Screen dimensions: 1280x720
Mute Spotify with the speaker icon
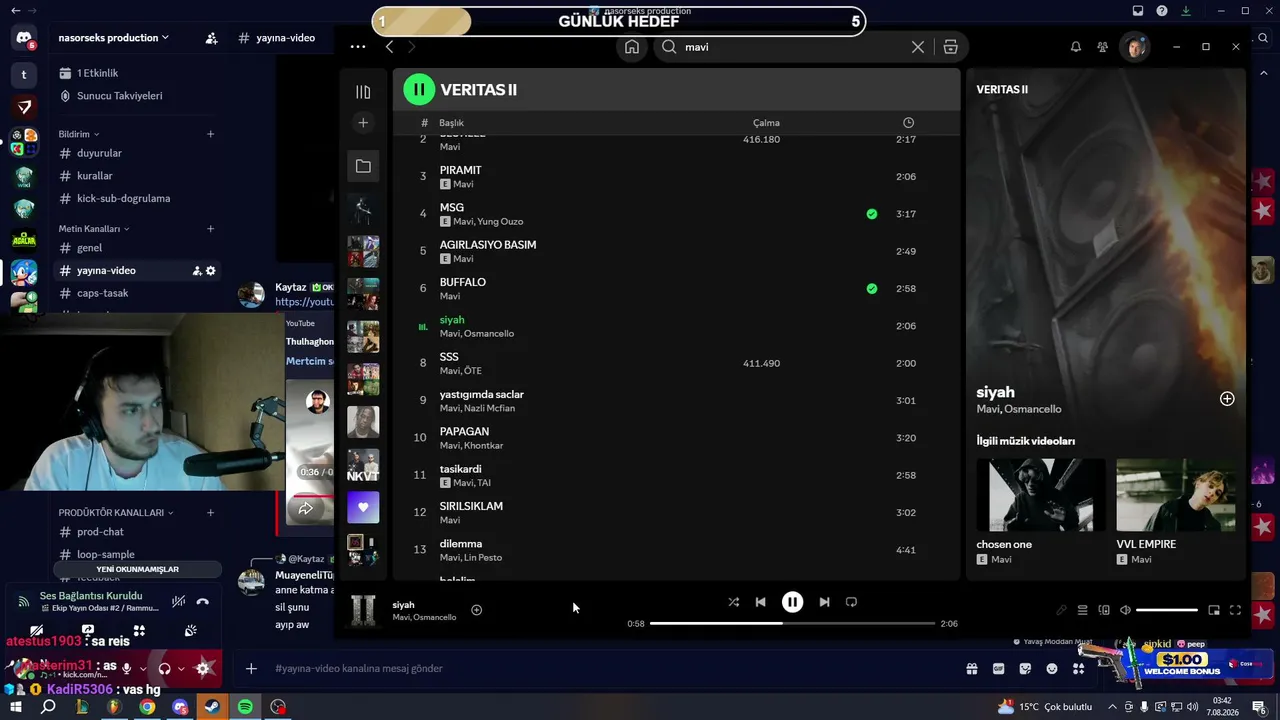1125,610
